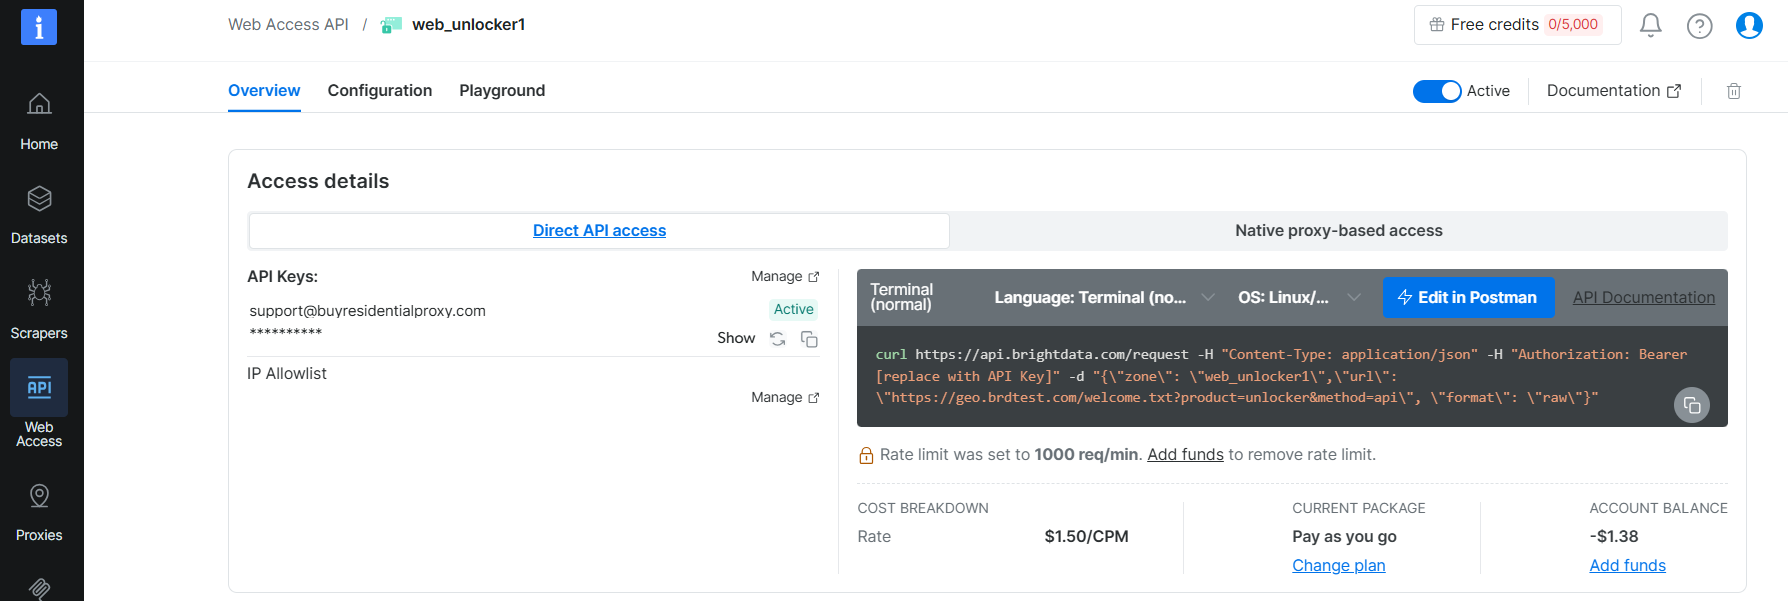Go to Datasets in the sidebar
The image size is (1788, 601).
tap(39, 215)
